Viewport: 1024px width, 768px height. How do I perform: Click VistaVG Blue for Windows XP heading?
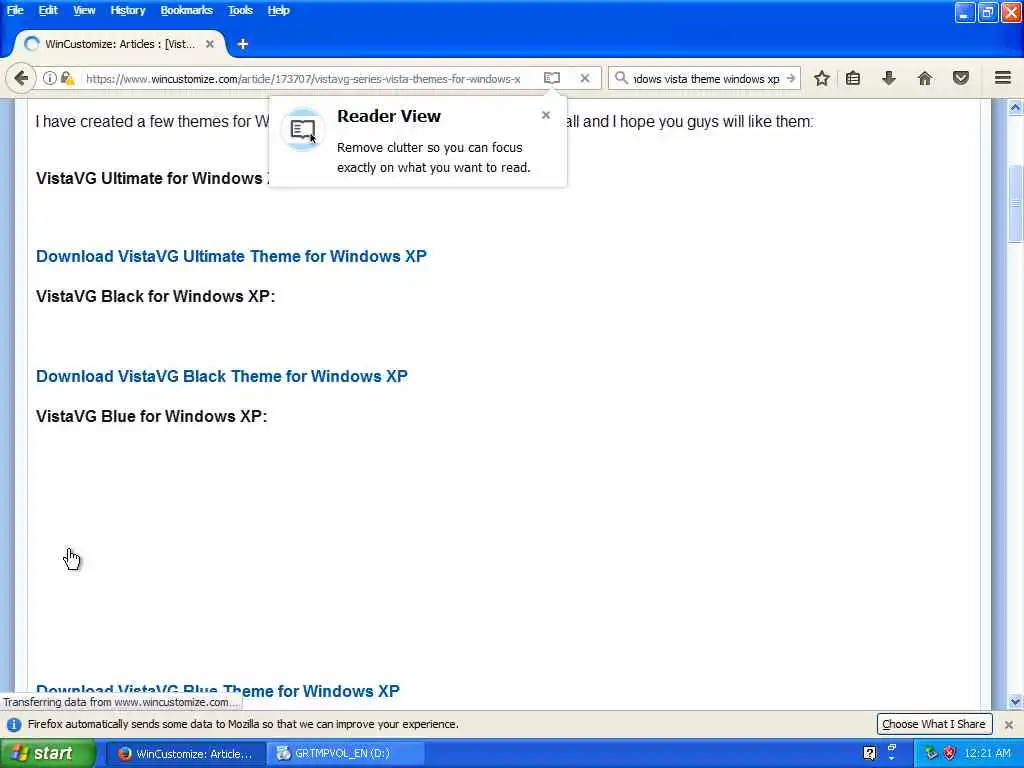click(x=152, y=416)
